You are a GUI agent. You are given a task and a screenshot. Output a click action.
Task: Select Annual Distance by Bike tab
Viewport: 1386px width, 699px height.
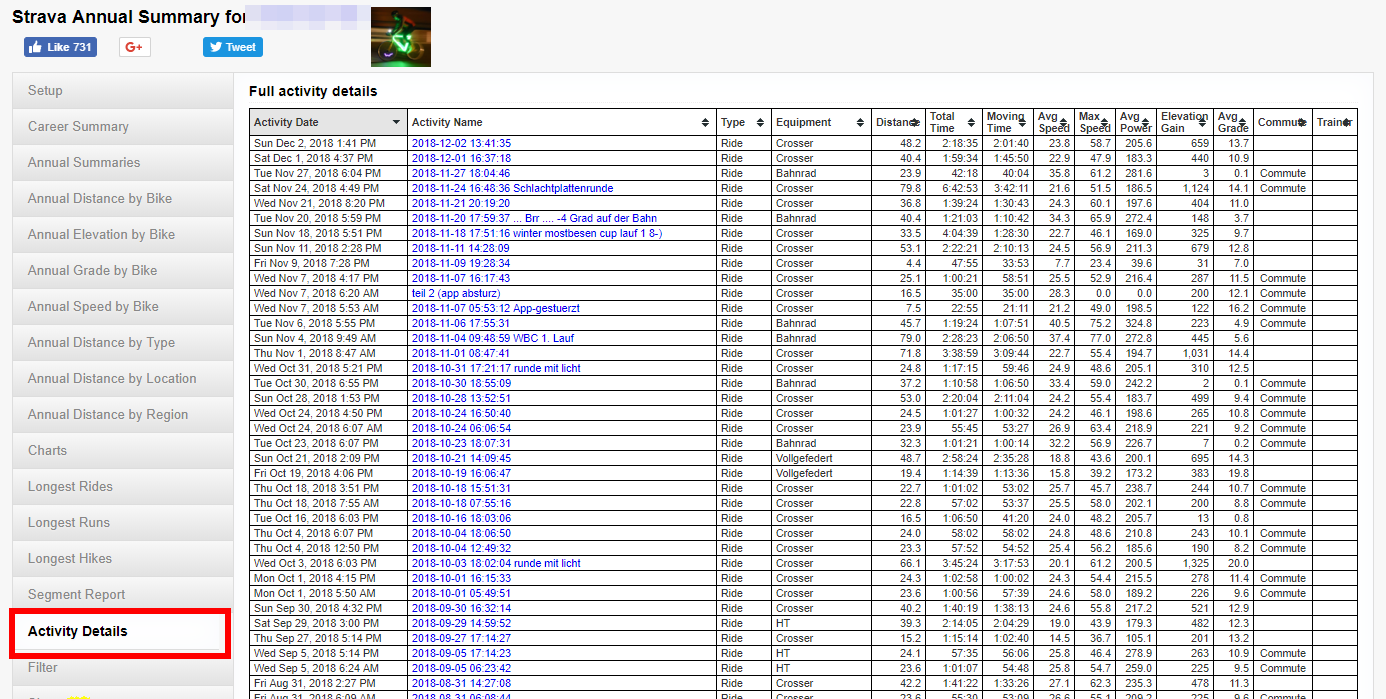pyautogui.click(x=122, y=198)
